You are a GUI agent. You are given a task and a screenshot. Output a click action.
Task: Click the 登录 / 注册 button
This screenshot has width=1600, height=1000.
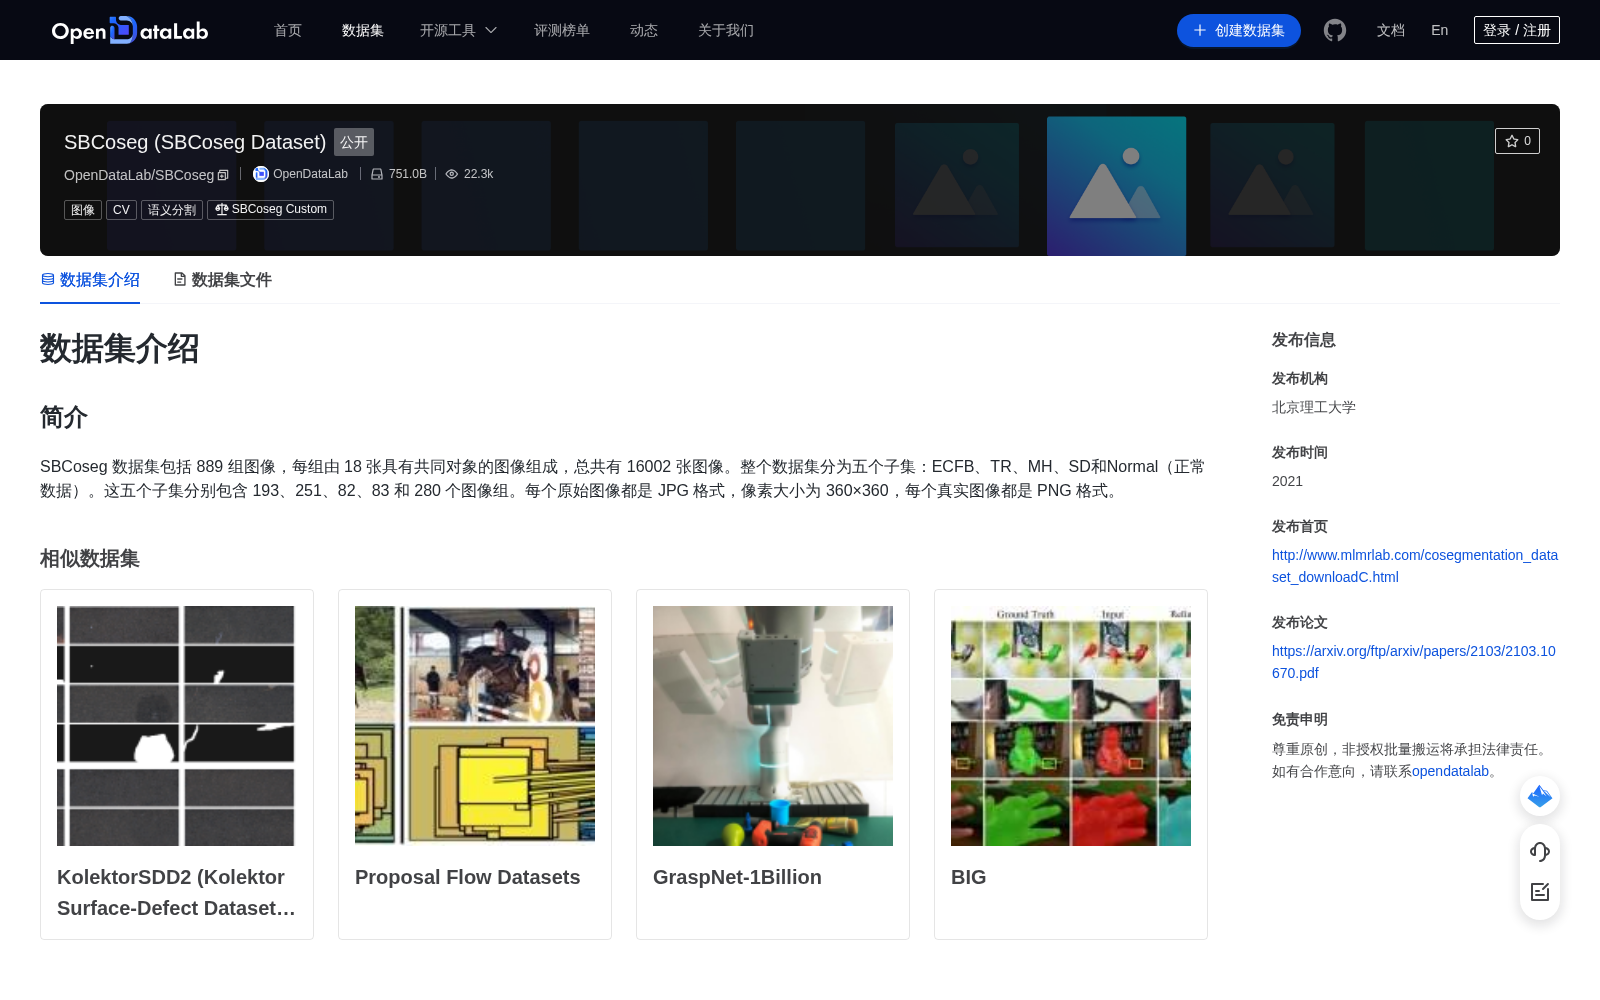click(x=1517, y=30)
